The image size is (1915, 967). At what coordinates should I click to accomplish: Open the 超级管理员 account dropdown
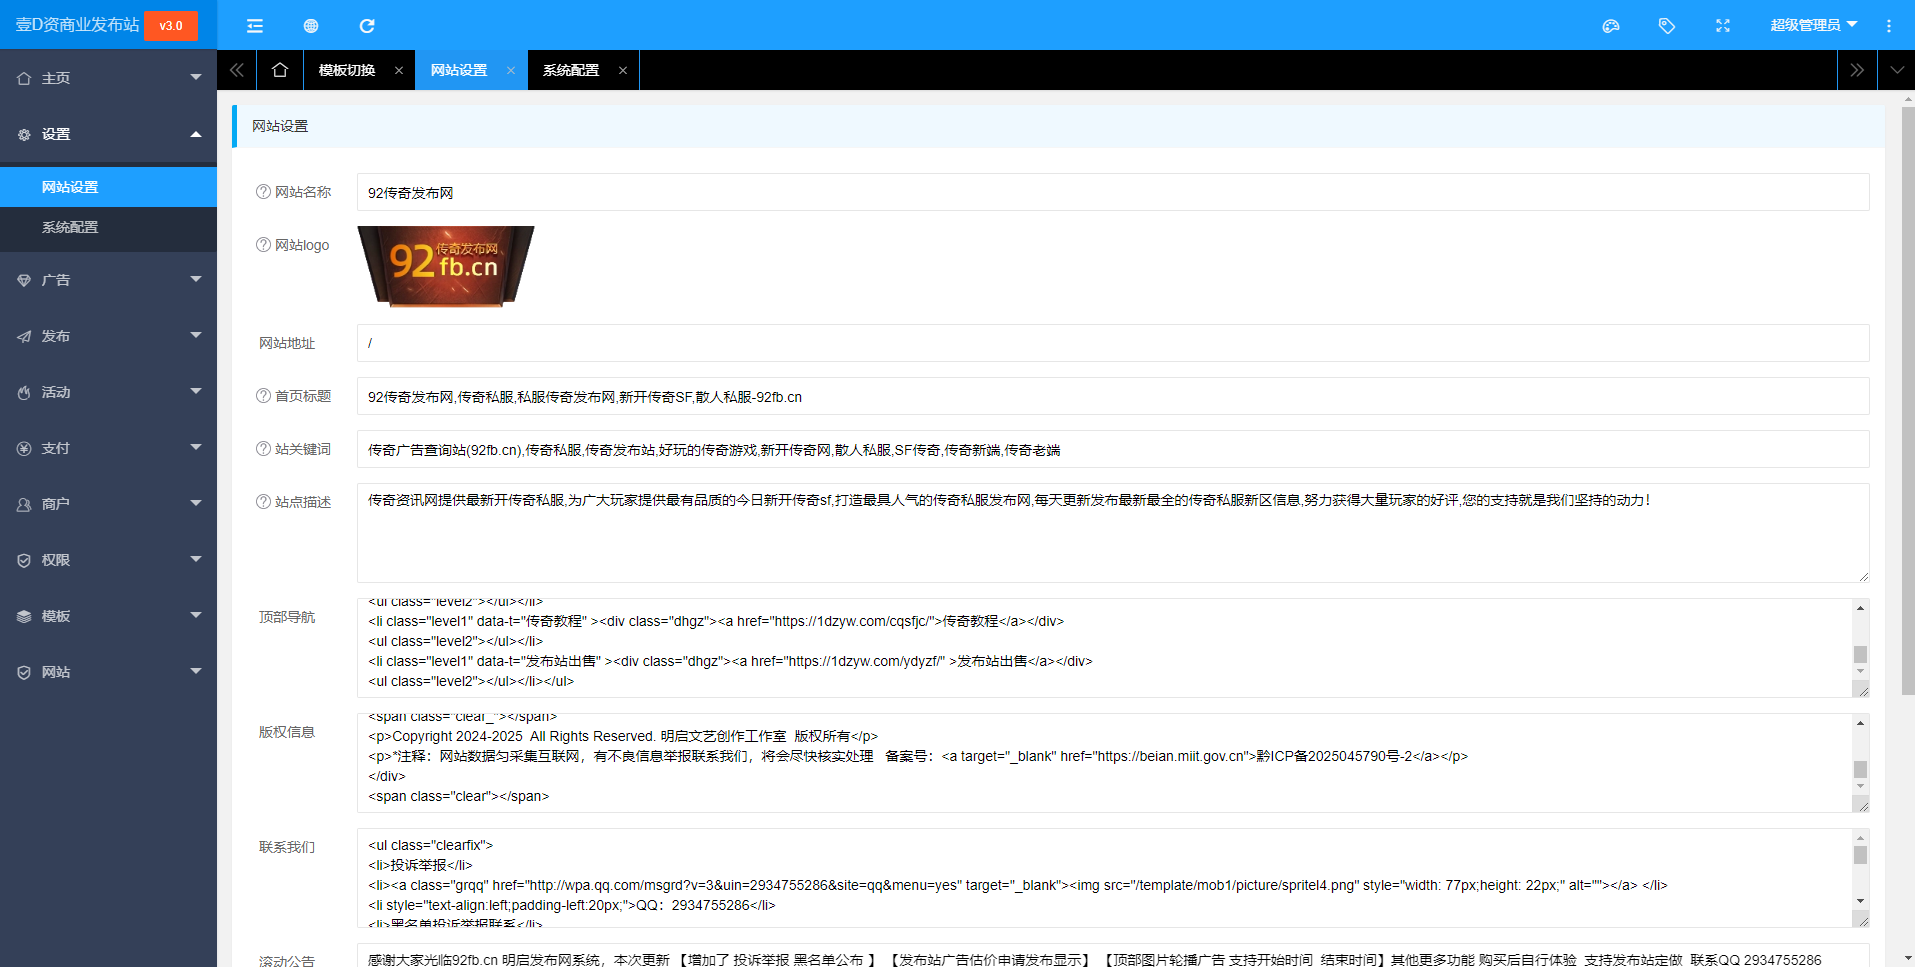(x=1813, y=25)
